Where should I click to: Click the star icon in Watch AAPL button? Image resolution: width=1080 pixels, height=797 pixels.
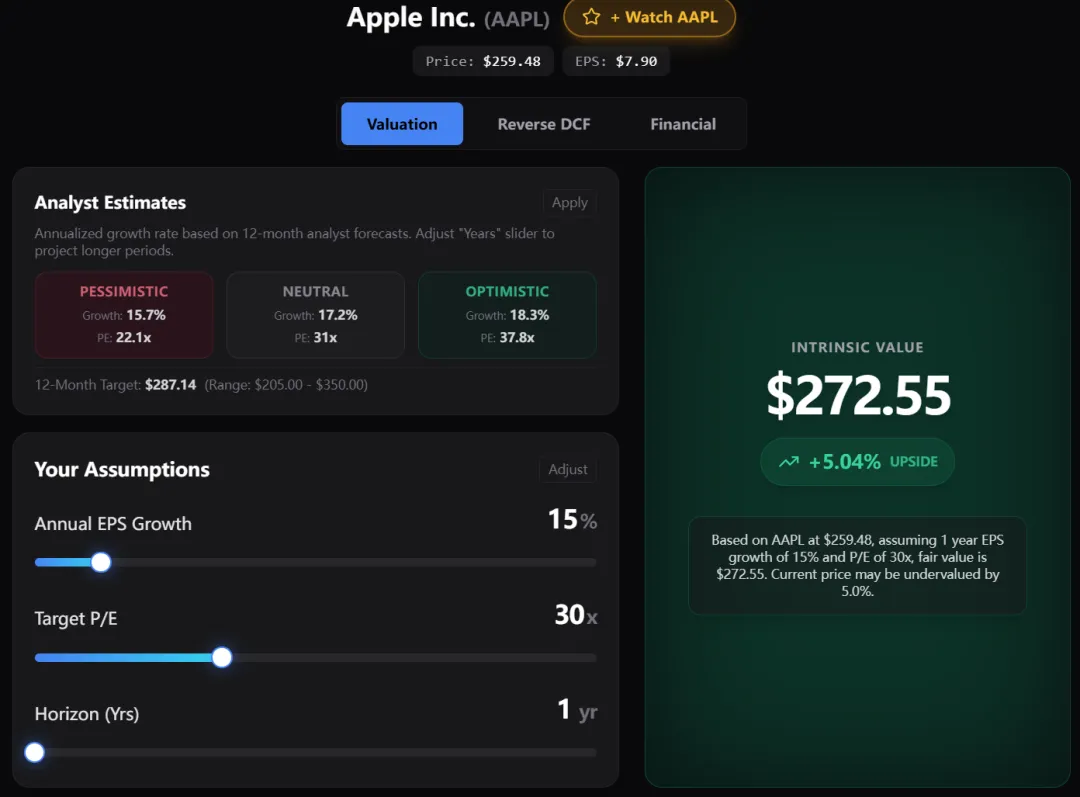click(x=591, y=17)
